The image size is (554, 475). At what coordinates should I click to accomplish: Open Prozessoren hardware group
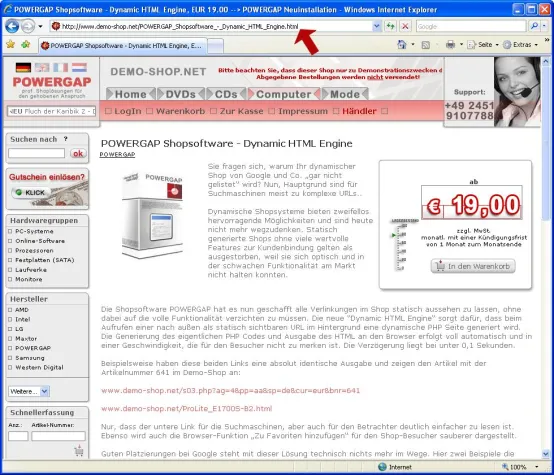coord(34,250)
